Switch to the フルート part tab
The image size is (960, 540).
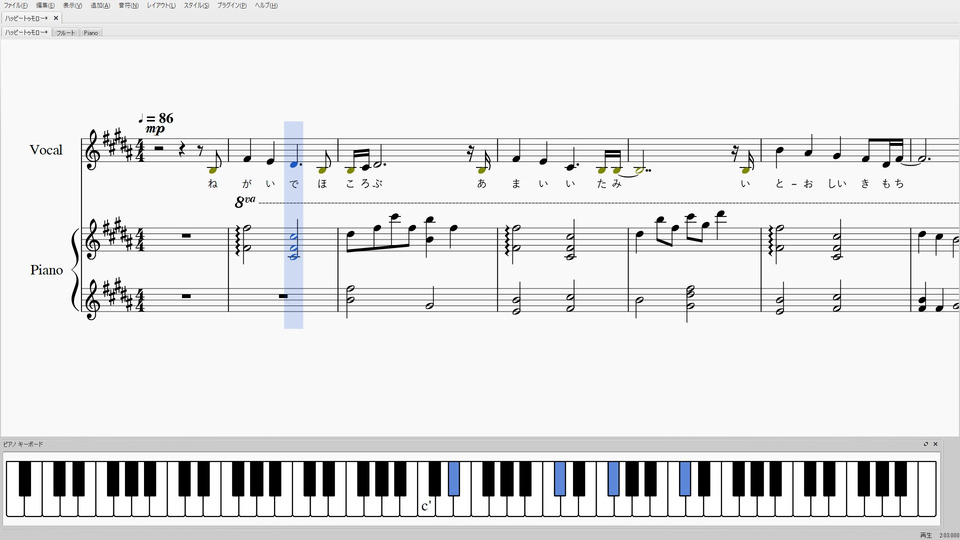pos(66,33)
